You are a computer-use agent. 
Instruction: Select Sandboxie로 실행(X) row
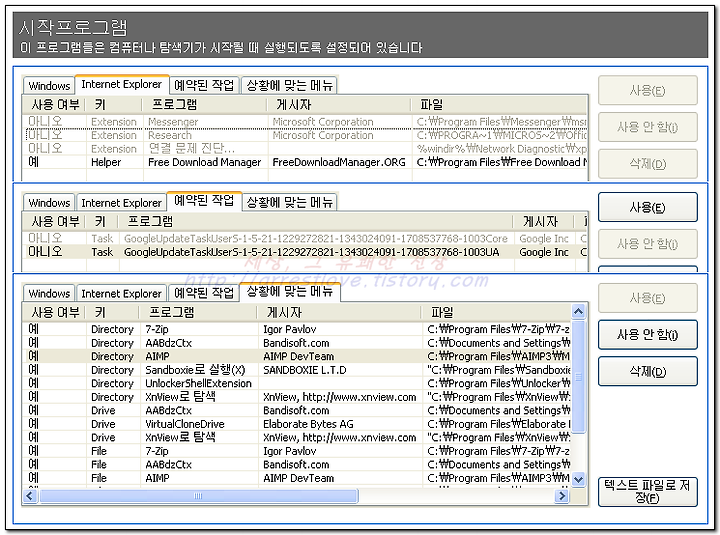click(297, 370)
